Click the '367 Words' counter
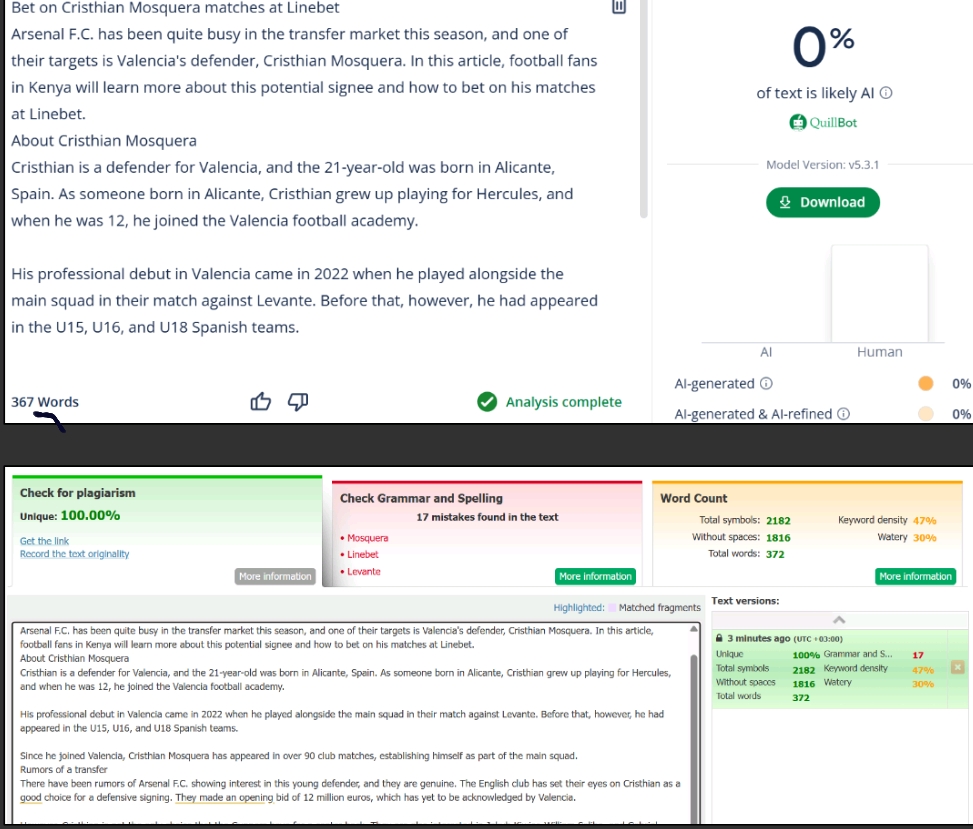Viewport: 973px width, 829px height. click(x=45, y=402)
